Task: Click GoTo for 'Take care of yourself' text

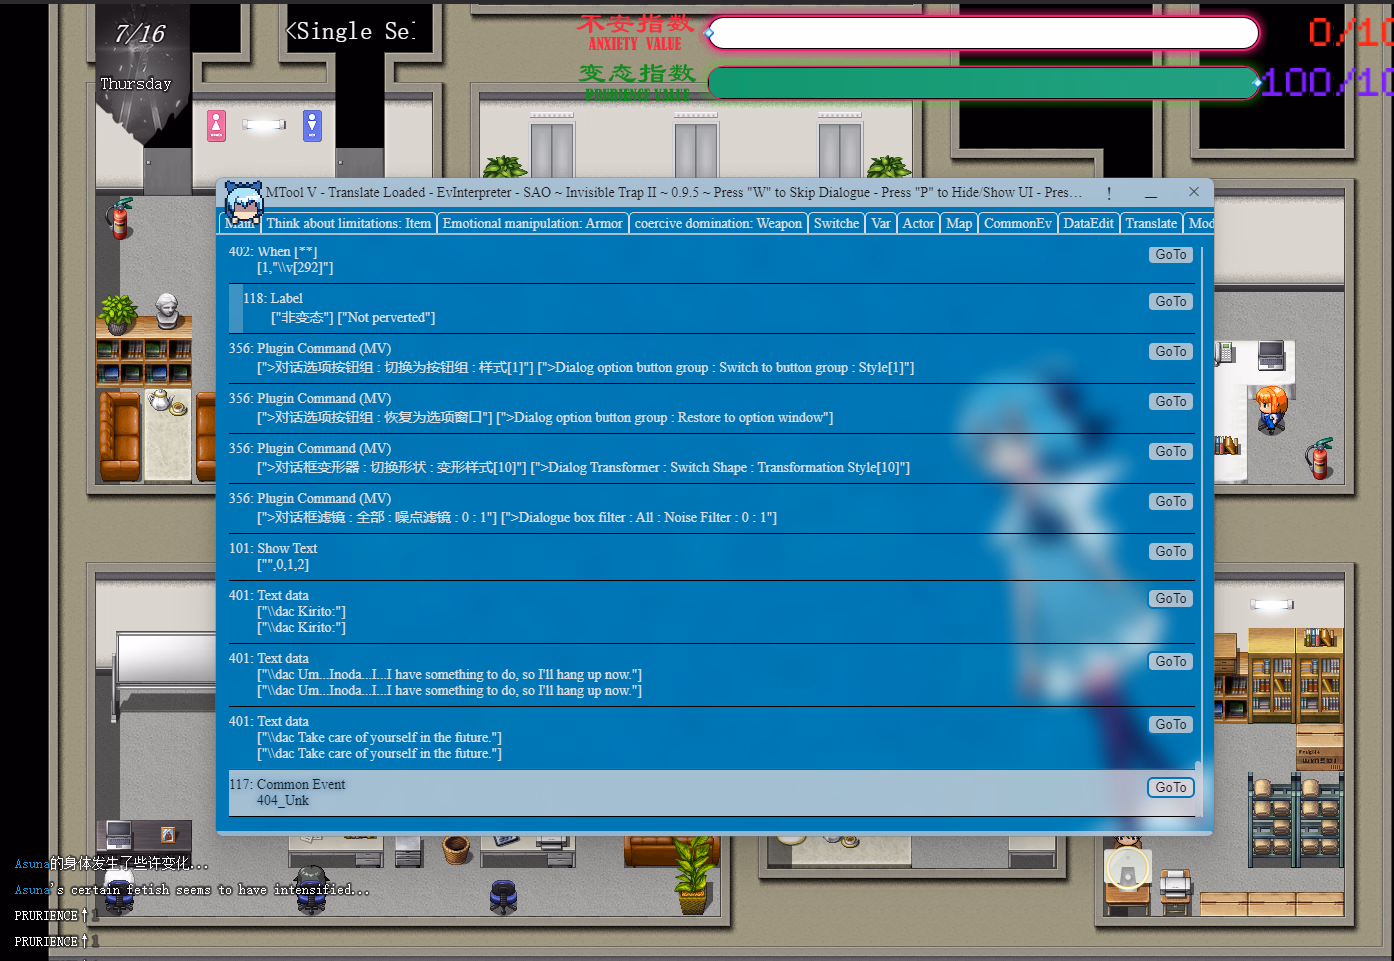Action: point(1171,725)
